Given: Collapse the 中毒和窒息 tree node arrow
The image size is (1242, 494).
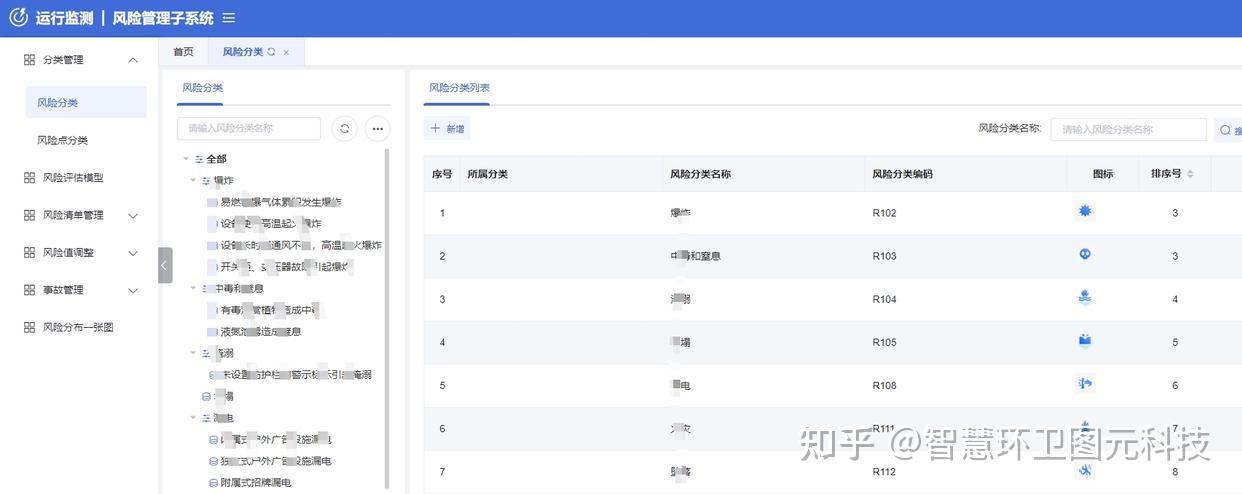Looking at the screenshot, I should 194,288.
